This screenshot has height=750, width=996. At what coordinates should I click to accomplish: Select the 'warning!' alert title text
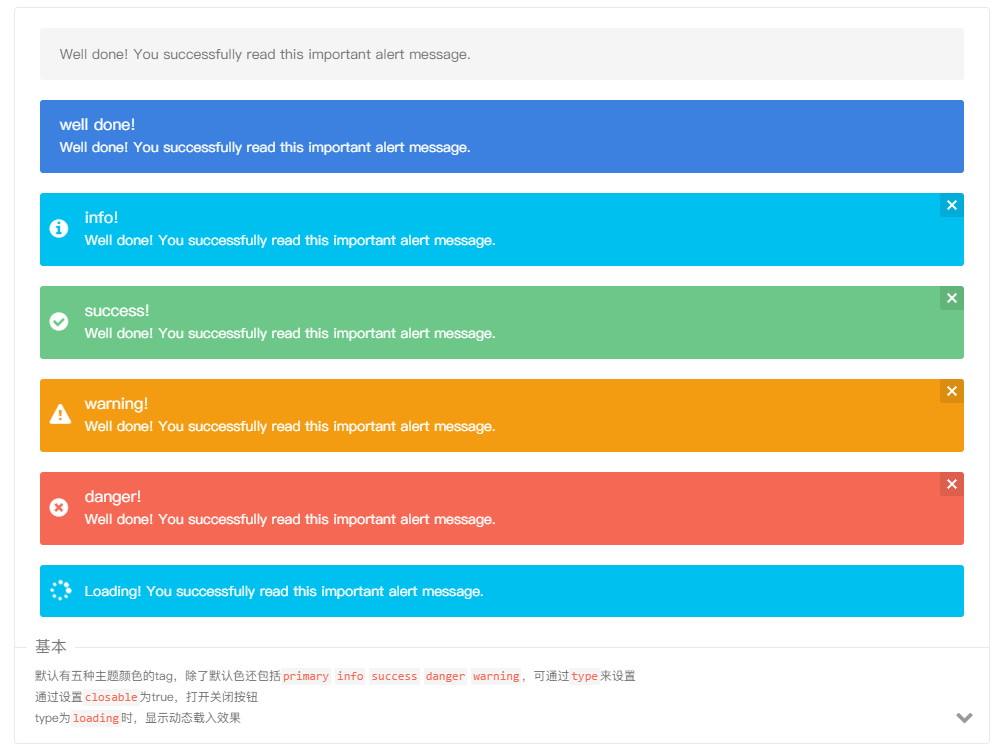116,403
